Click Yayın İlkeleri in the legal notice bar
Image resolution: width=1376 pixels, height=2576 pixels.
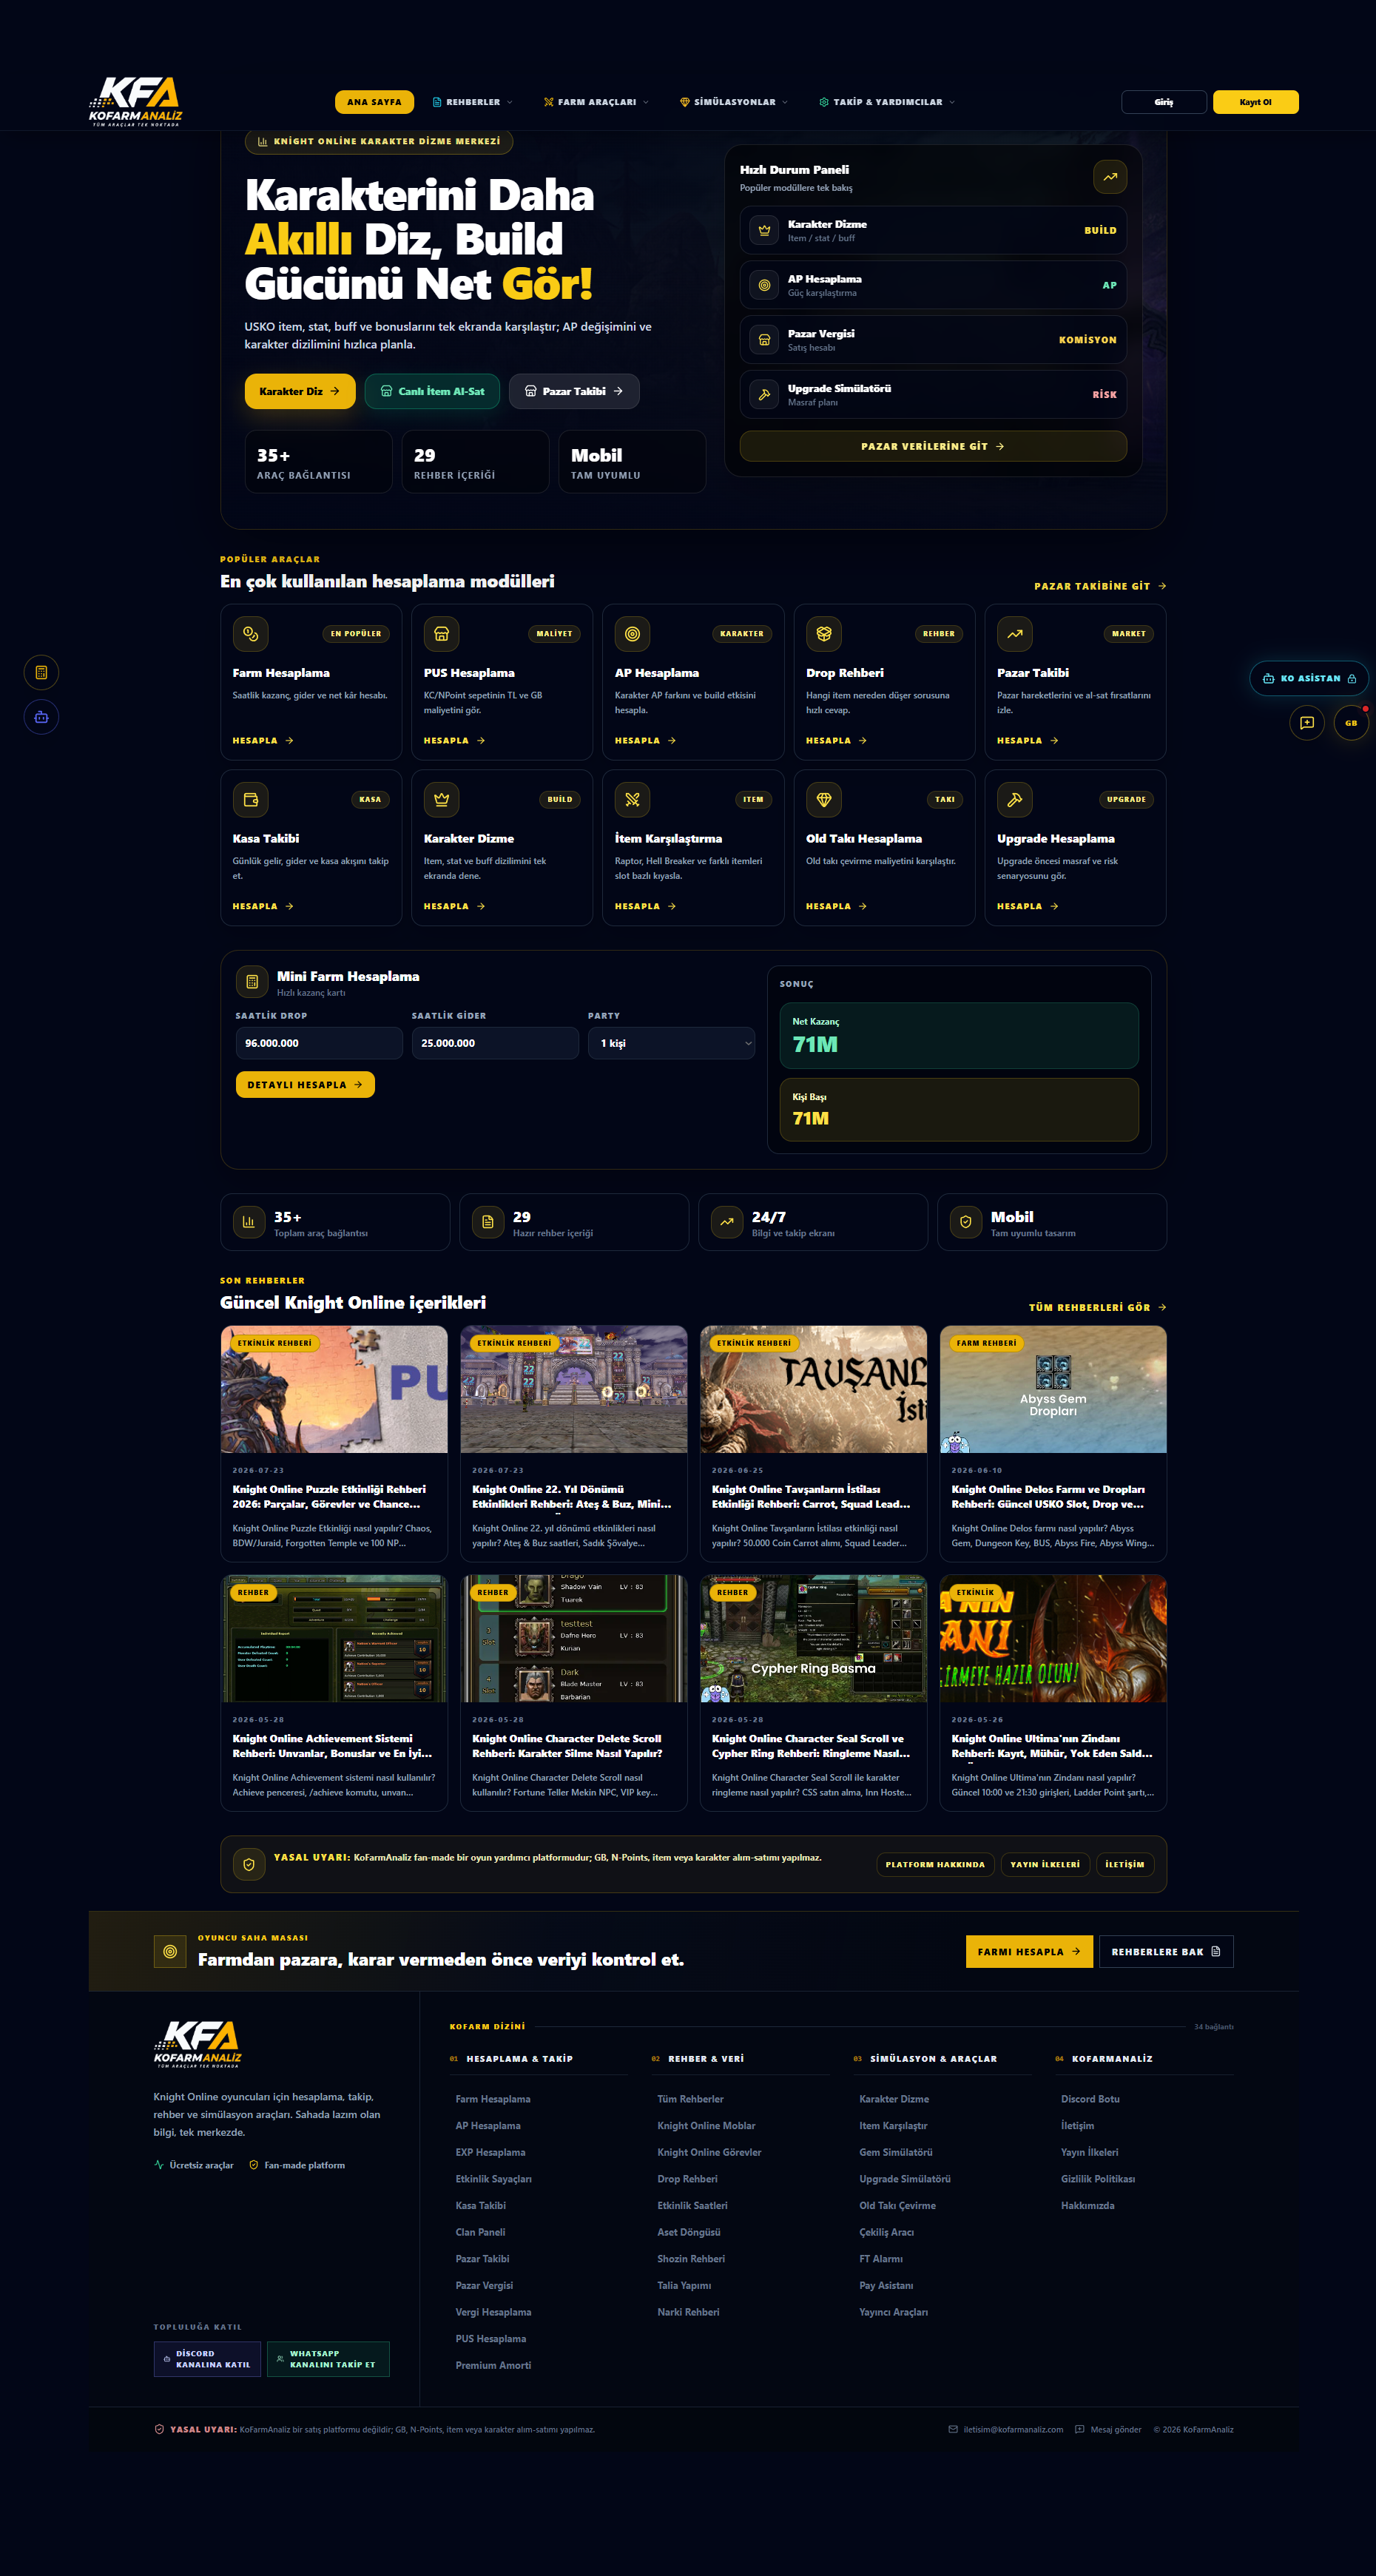point(1045,1864)
